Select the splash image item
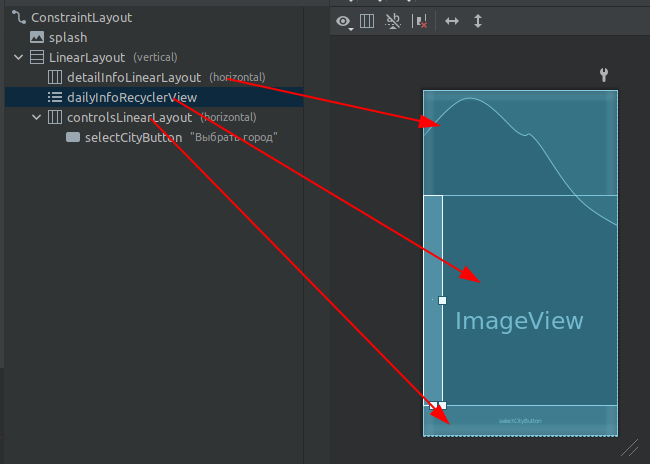The image size is (650, 464). click(68, 37)
